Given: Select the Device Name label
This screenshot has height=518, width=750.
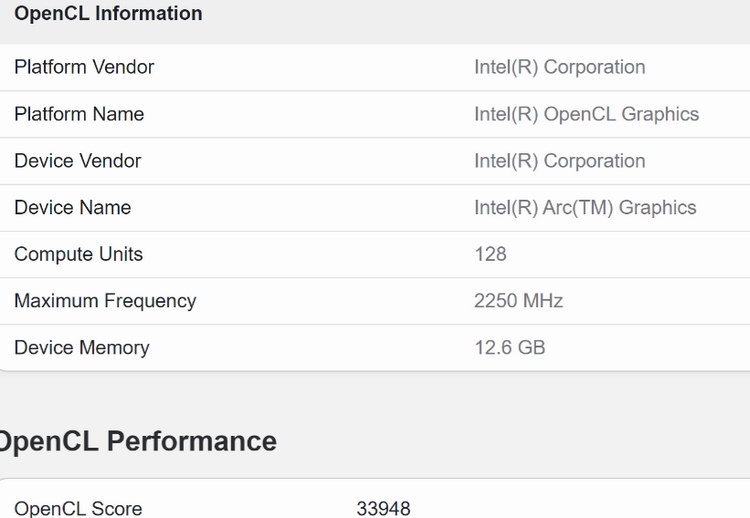Looking at the screenshot, I should pos(72,208).
